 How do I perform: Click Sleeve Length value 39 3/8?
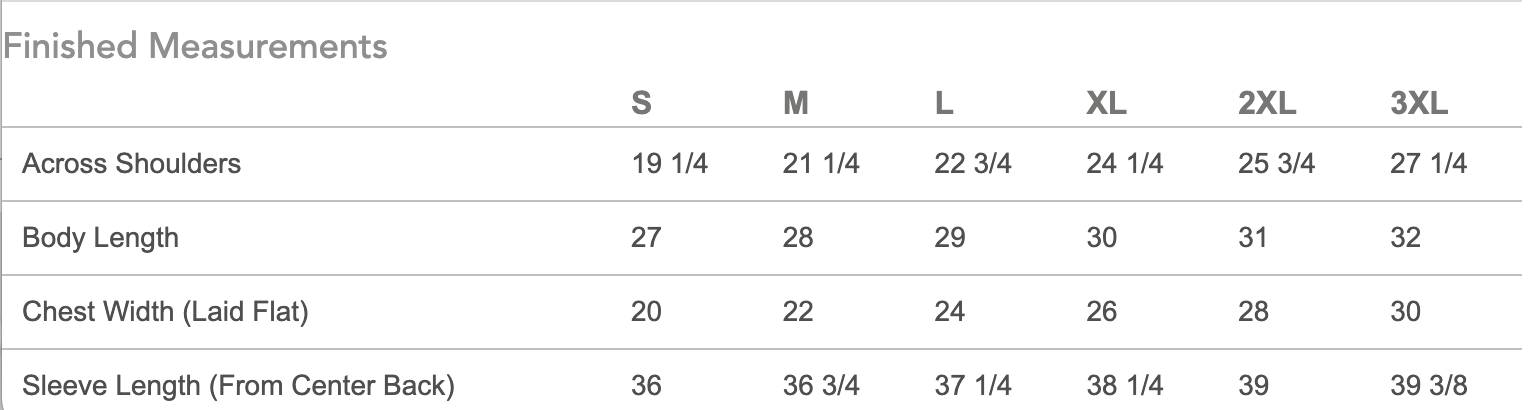[1429, 385]
